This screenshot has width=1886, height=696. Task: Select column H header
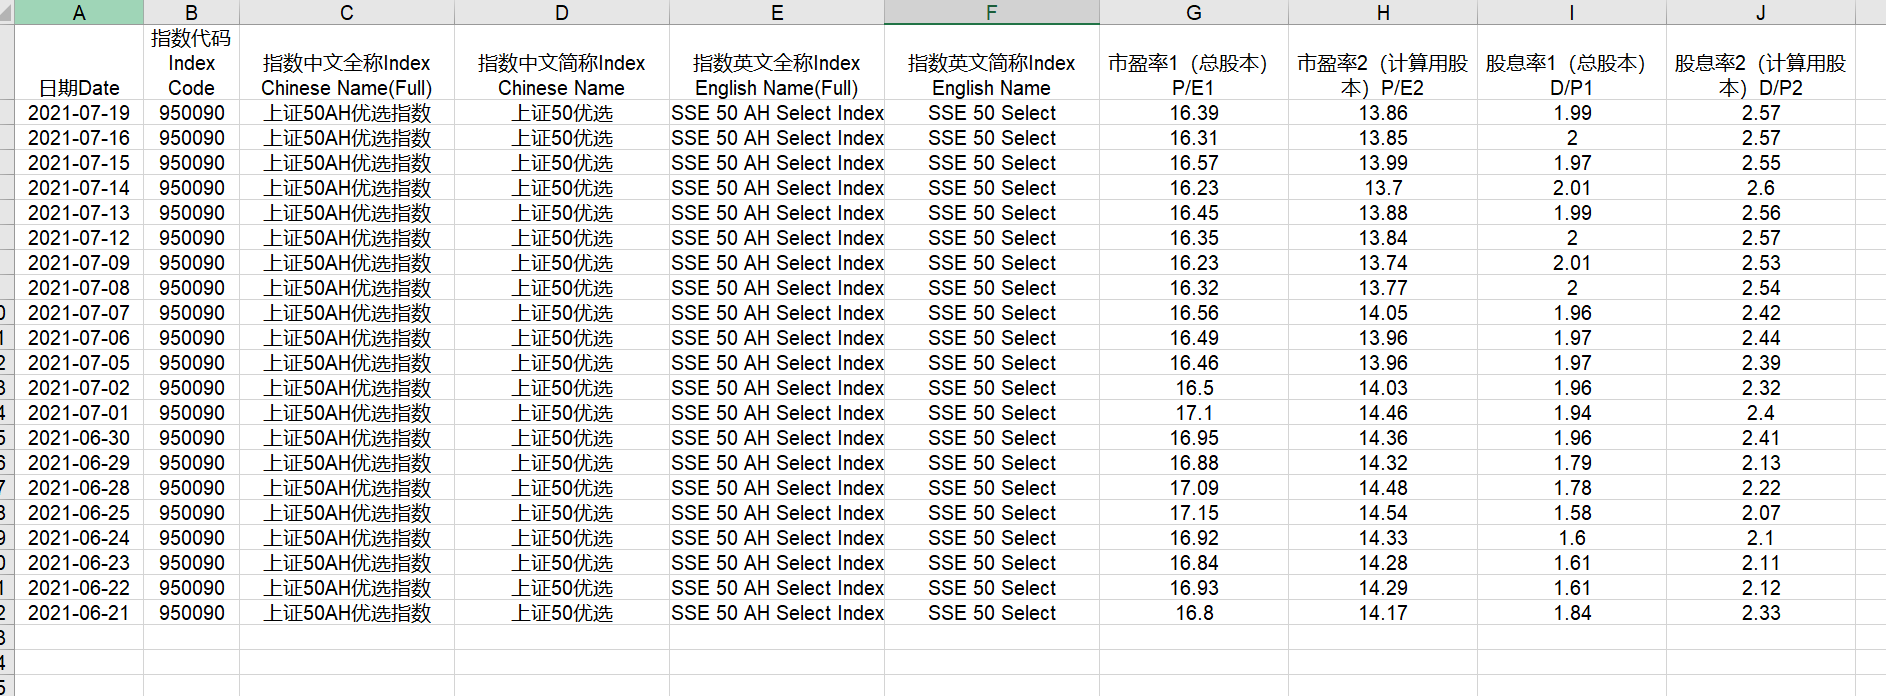[1383, 12]
